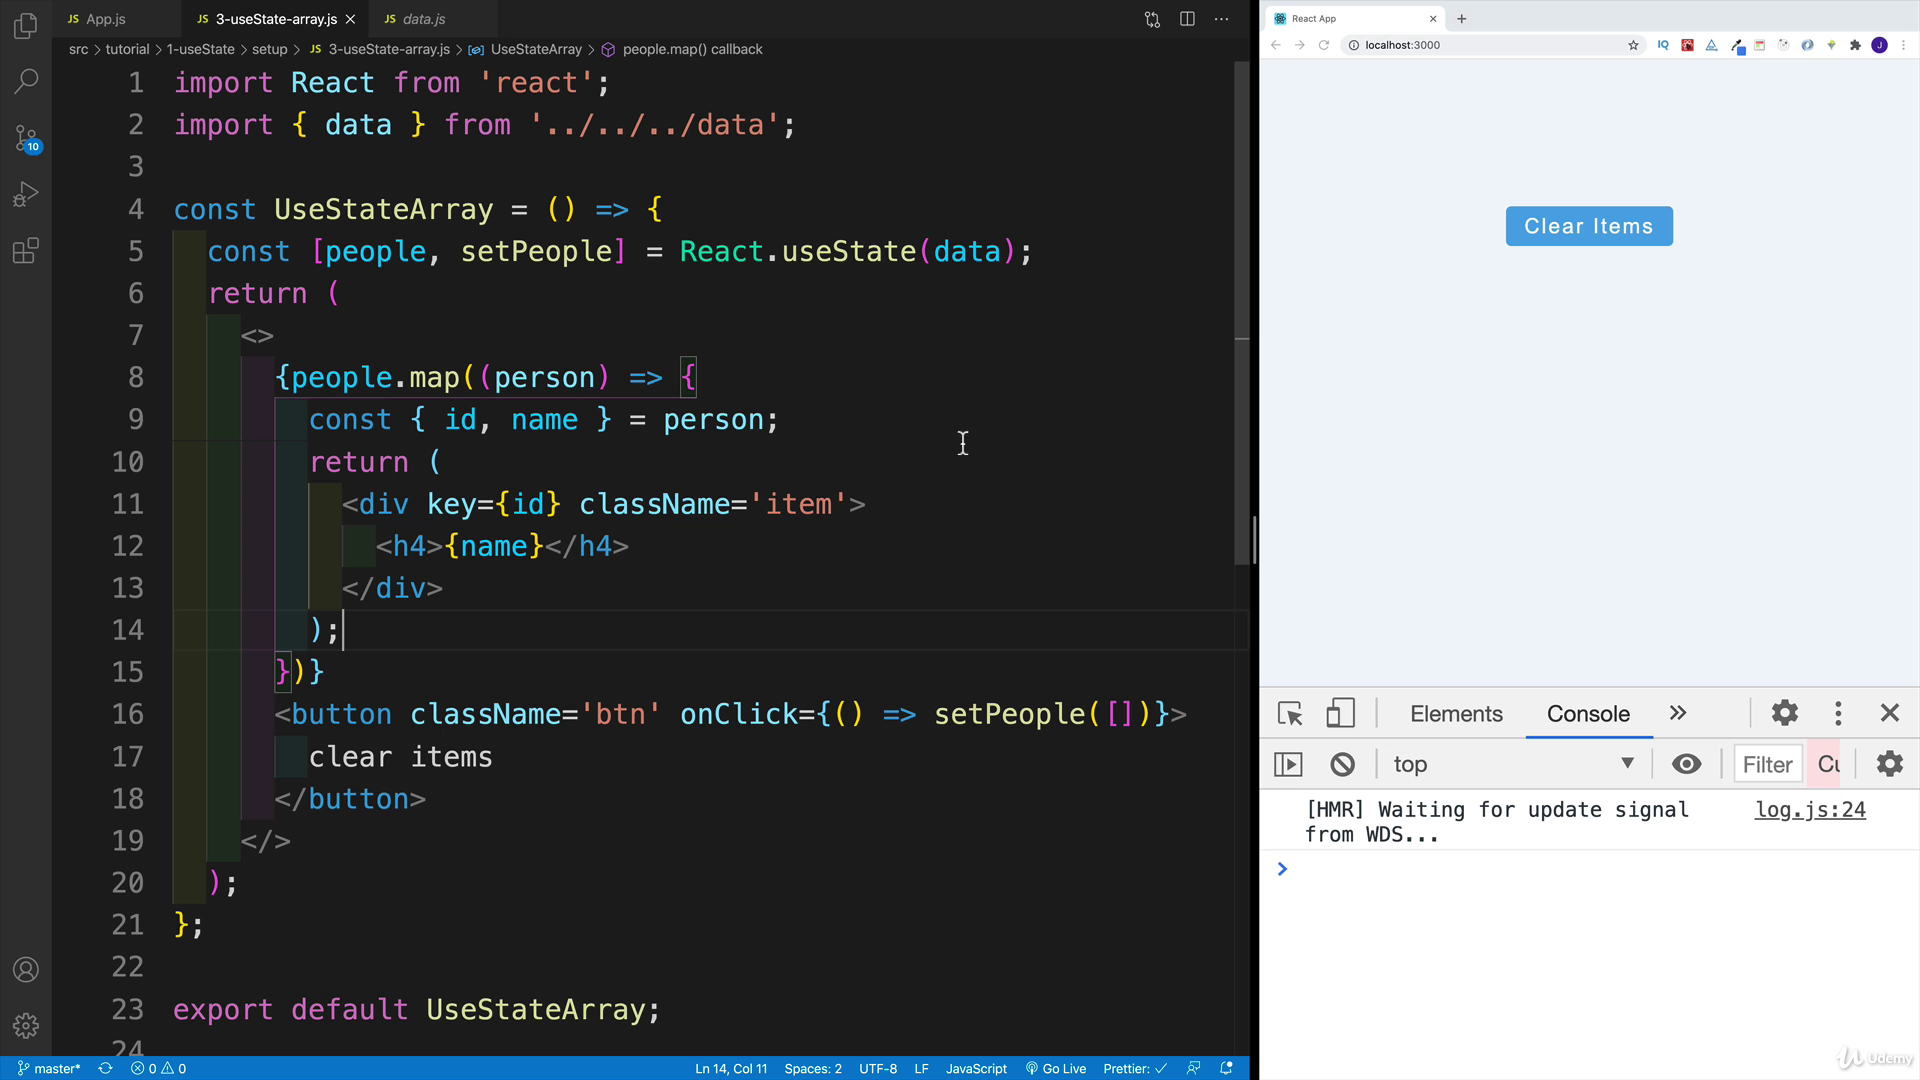Close the DevTools panel

pos(1889,713)
